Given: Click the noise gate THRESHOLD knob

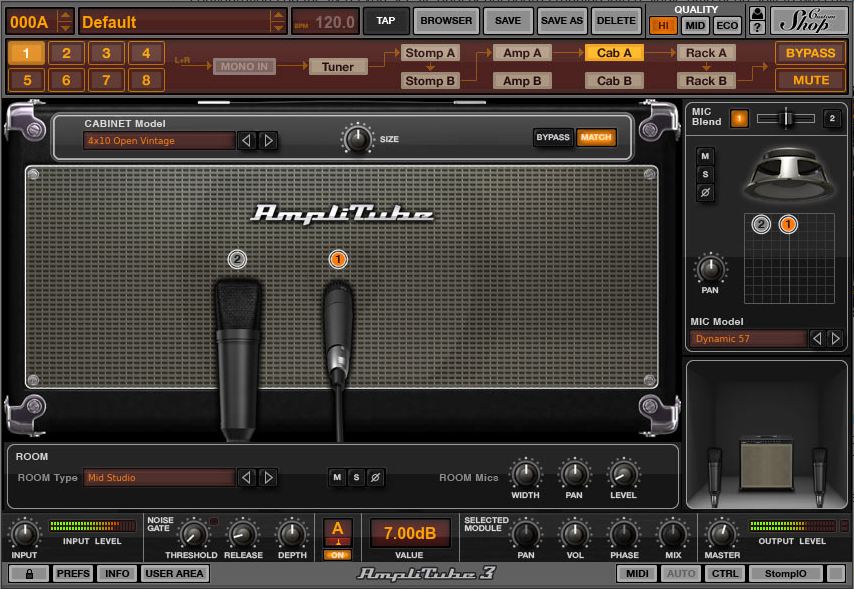Looking at the screenshot, I should pyautogui.click(x=192, y=535).
